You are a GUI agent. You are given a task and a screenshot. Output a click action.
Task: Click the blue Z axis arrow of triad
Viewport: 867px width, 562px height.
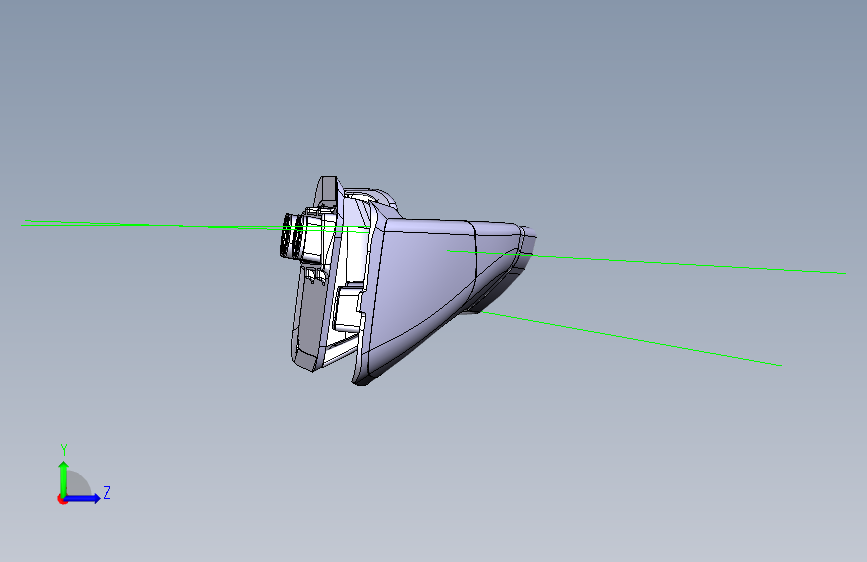point(83,498)
